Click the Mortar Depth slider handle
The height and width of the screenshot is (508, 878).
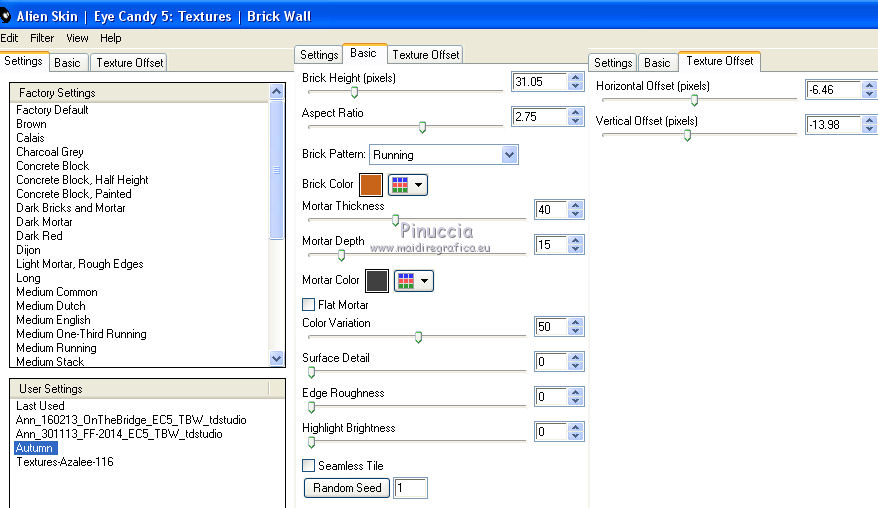point(341,255)
